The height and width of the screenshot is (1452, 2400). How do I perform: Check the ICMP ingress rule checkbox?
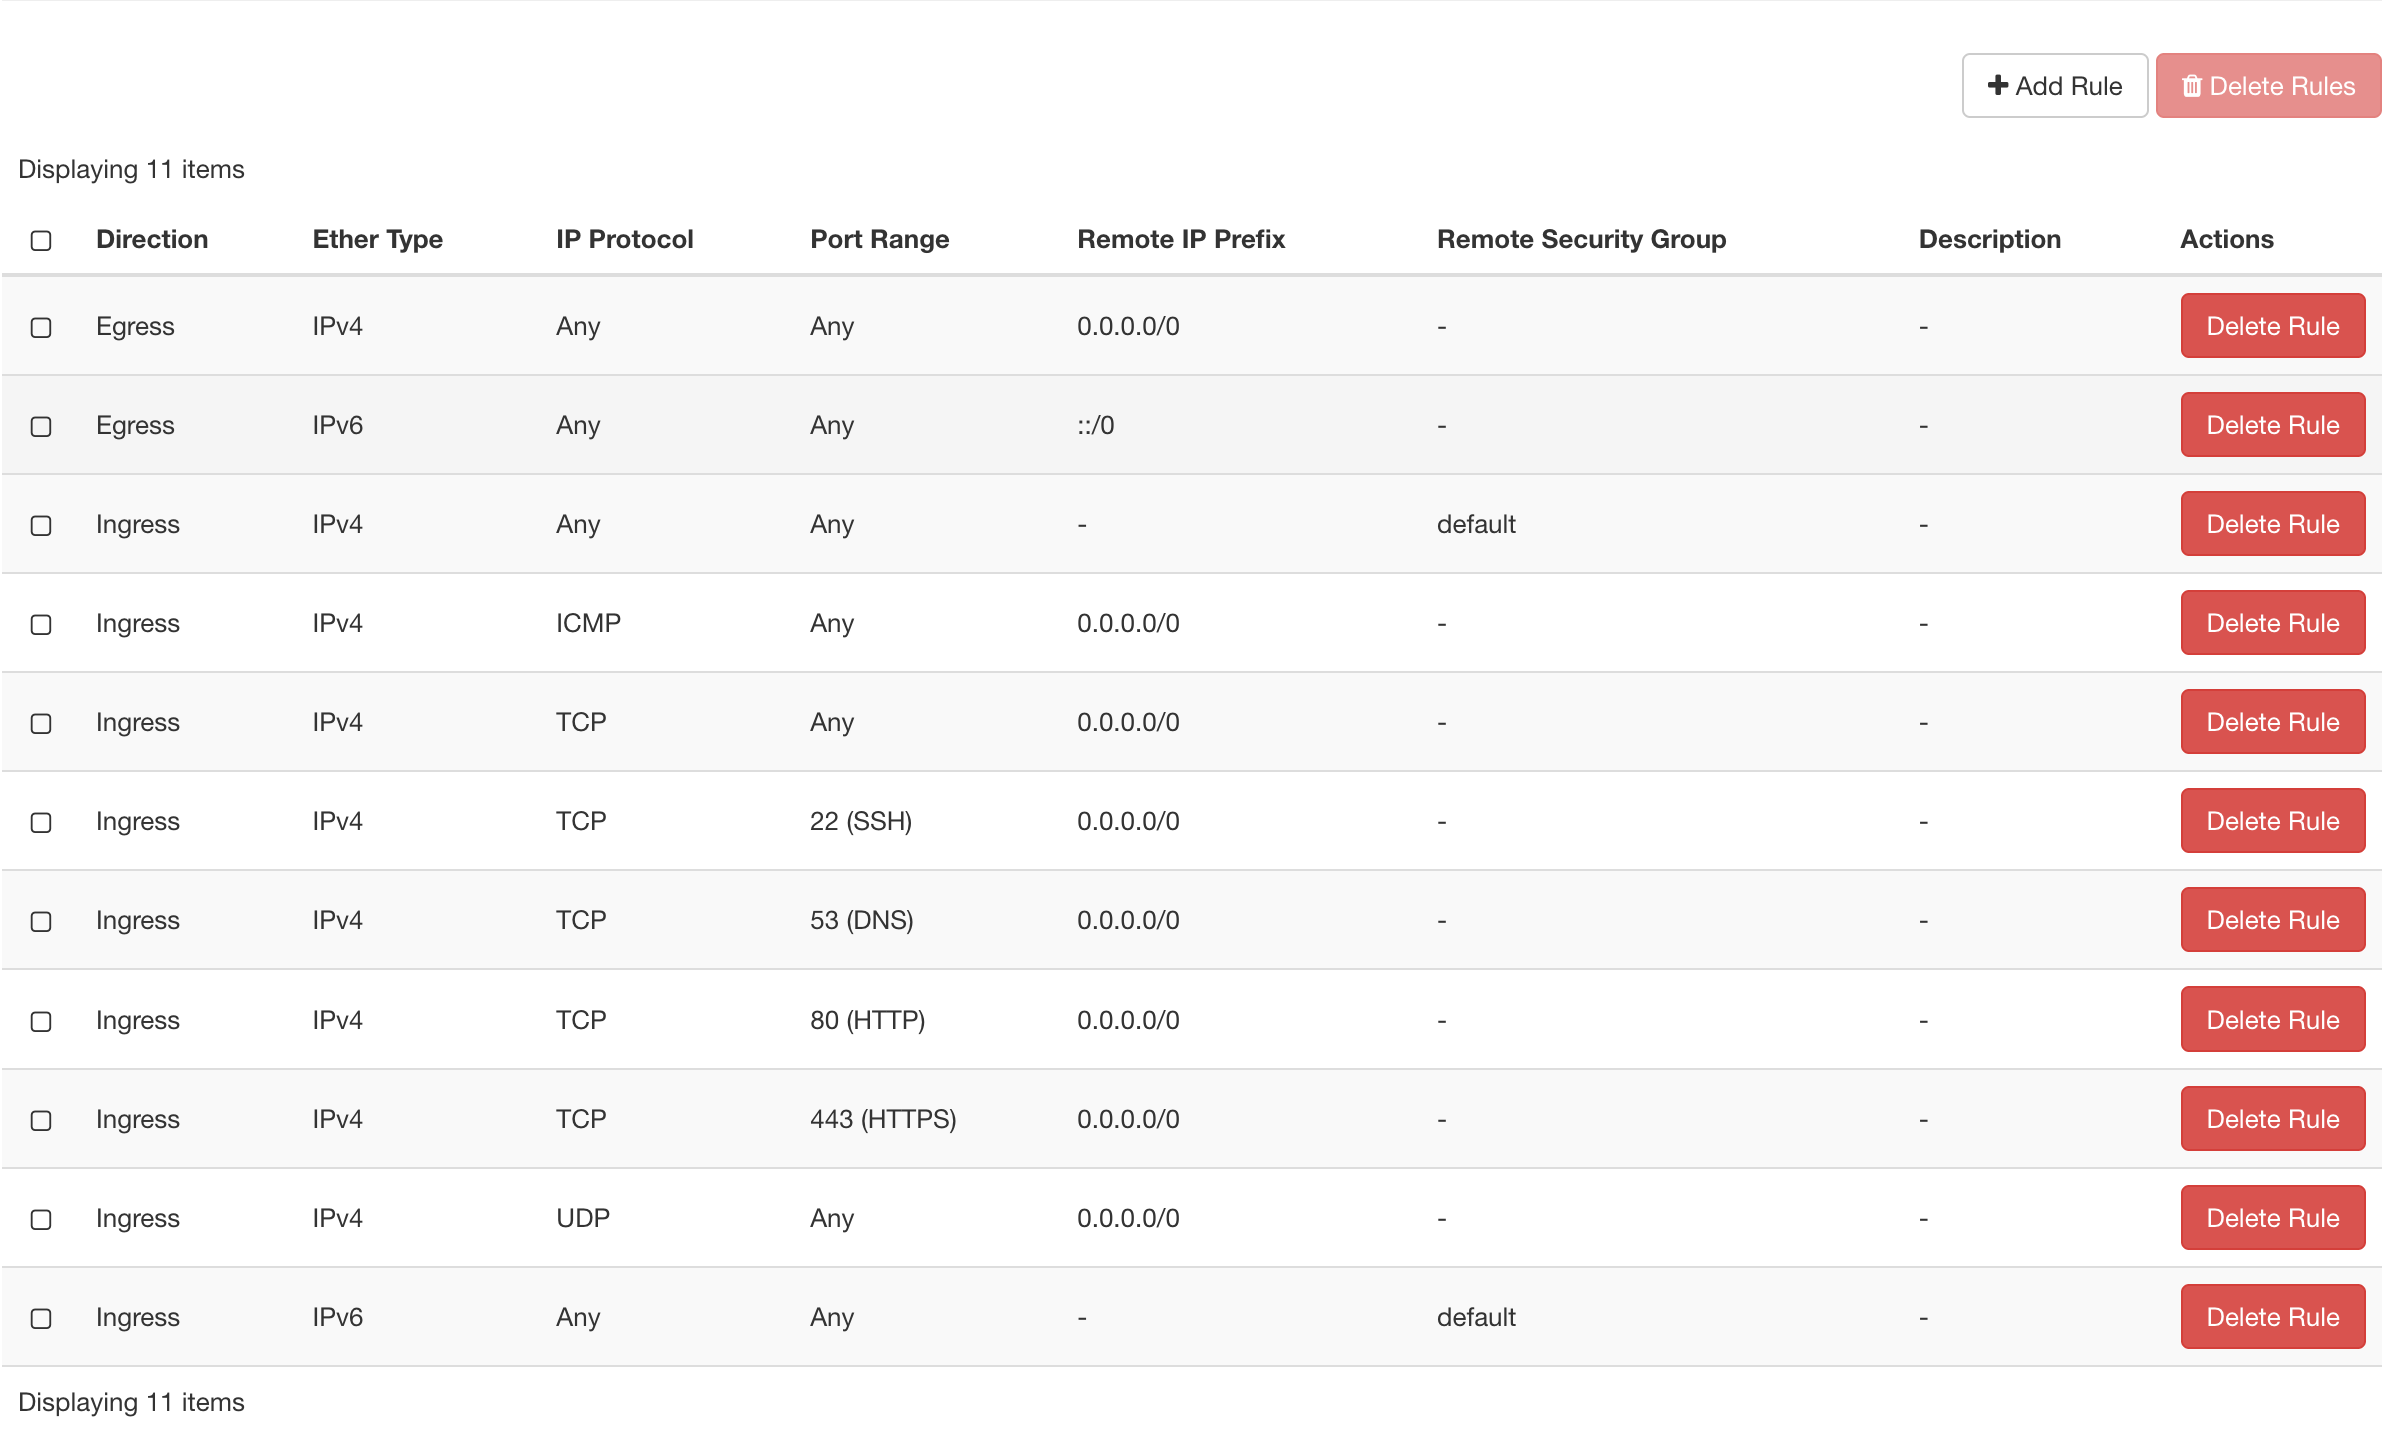(x=41, y=624)
